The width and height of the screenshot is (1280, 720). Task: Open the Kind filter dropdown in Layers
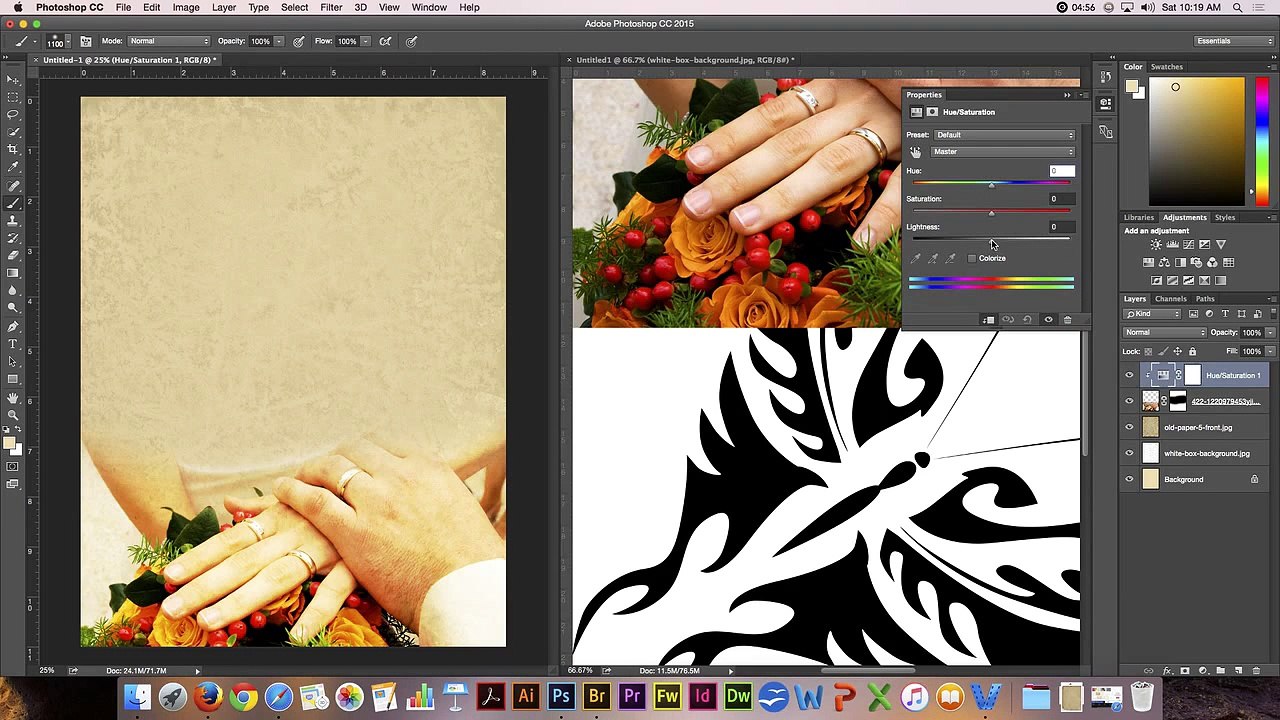[x=1153, y=314]
